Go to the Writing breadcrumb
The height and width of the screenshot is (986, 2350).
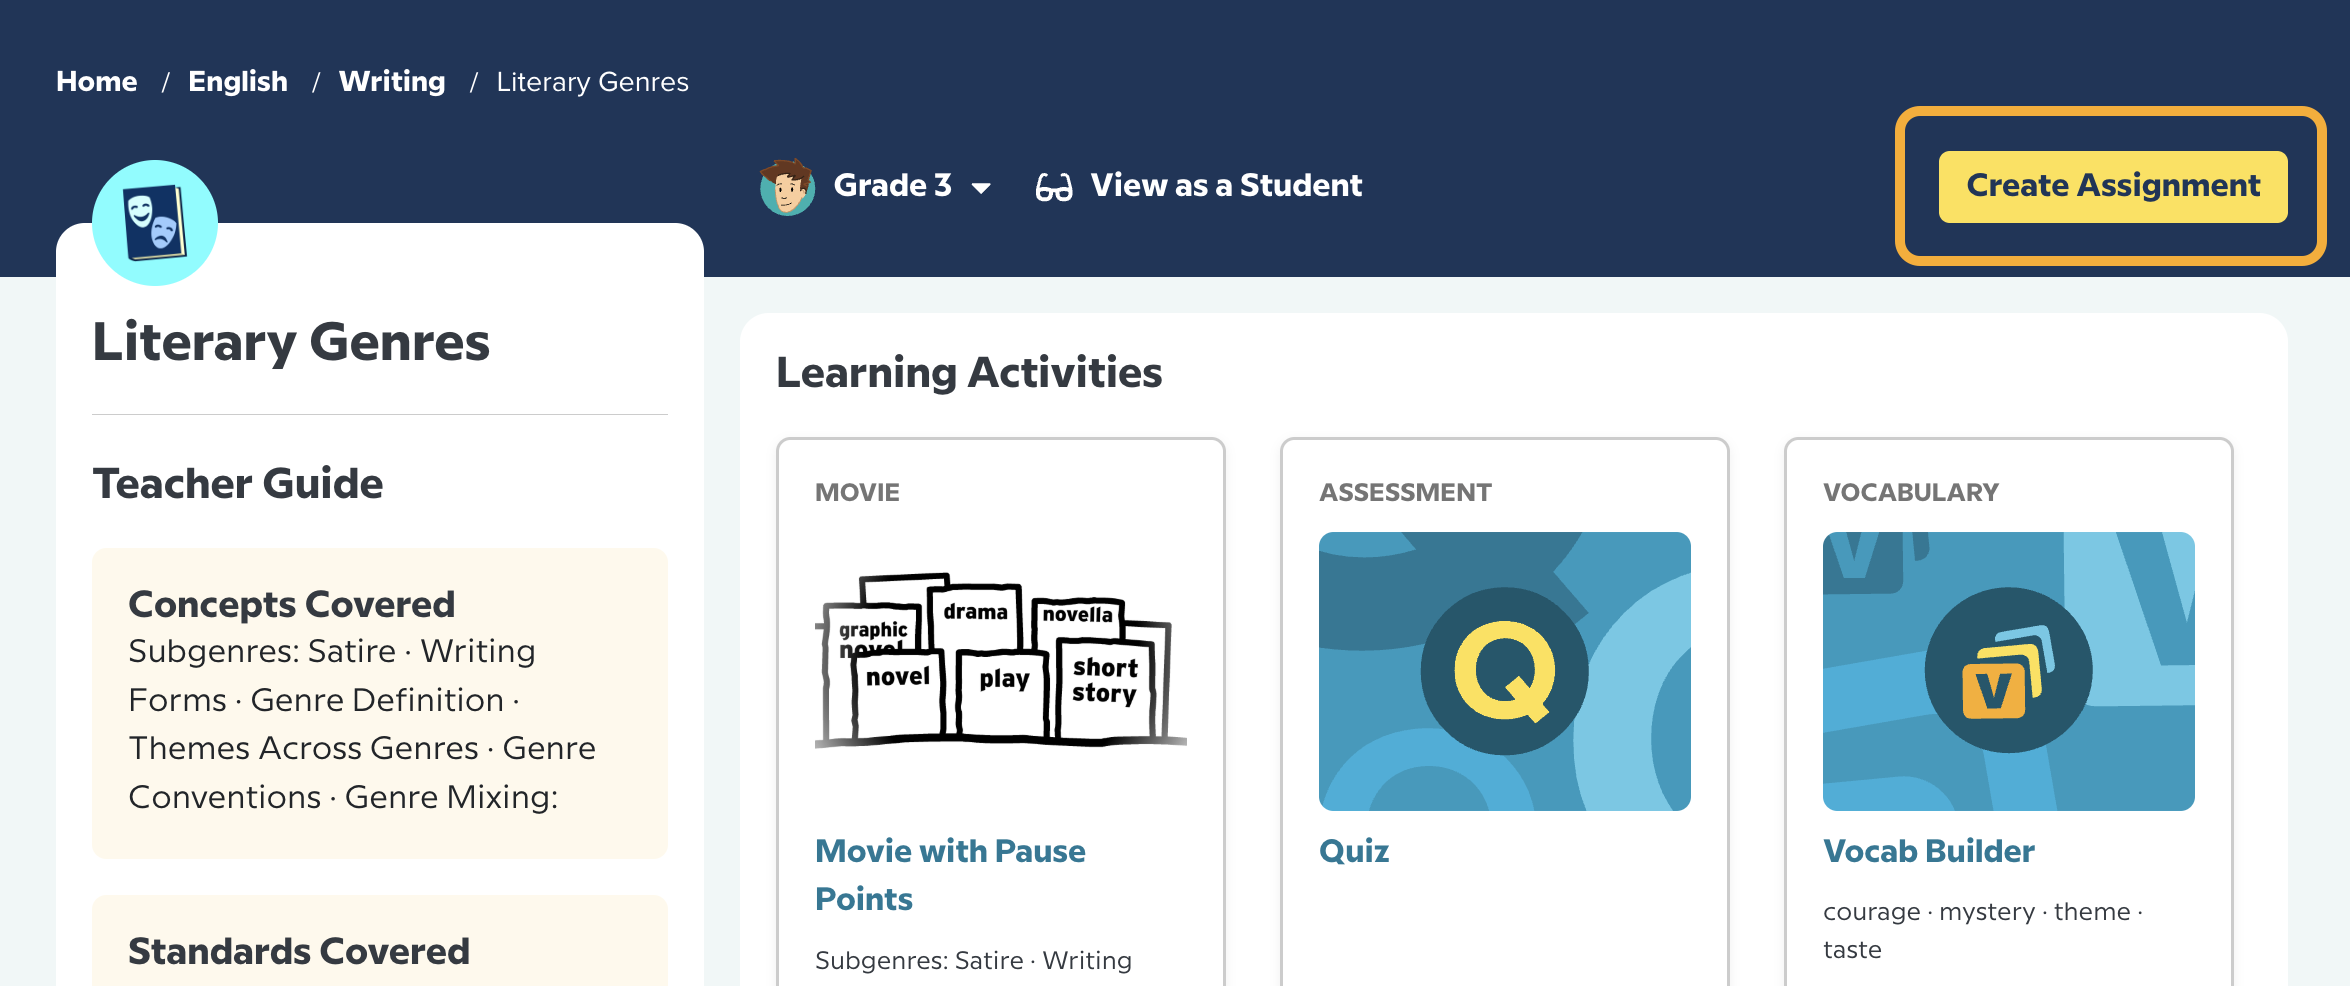(391, 81)
